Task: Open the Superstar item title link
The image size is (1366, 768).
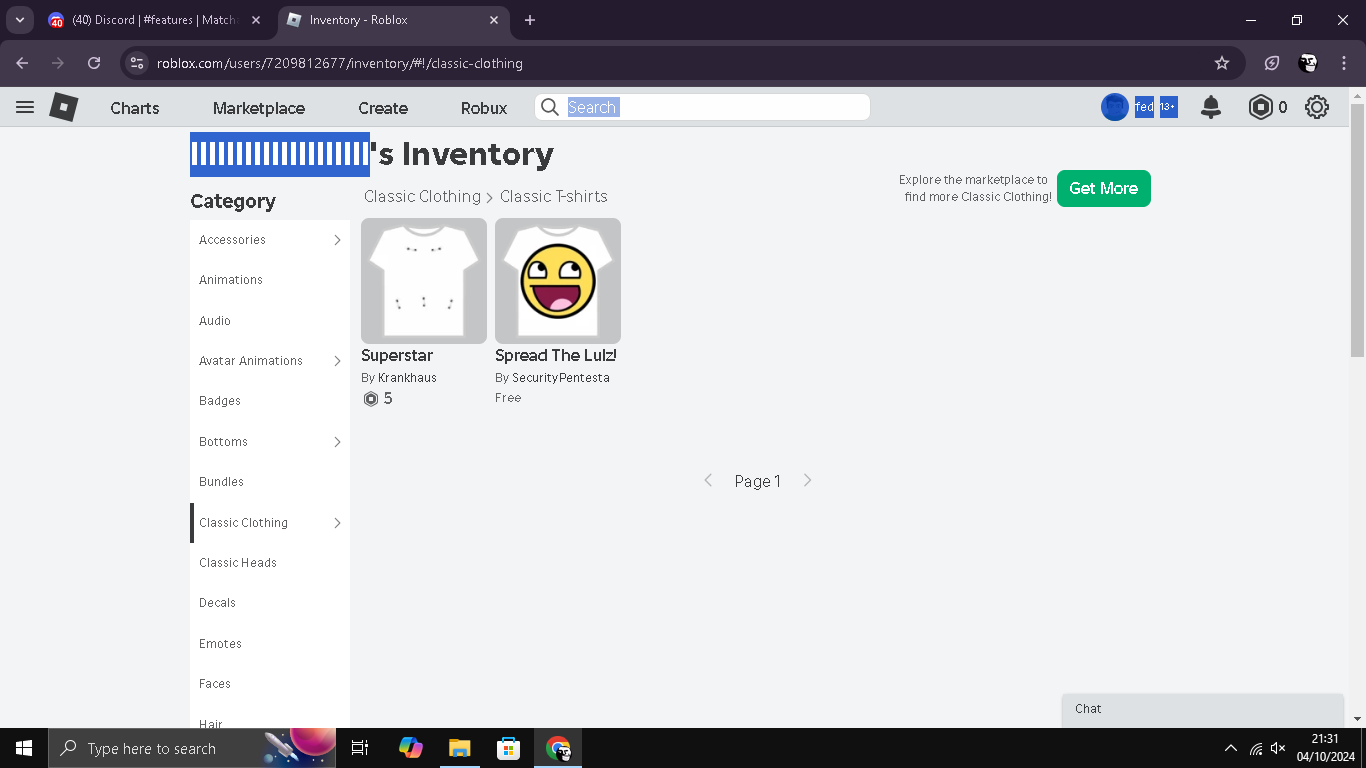Action: [x=397, y=356]
